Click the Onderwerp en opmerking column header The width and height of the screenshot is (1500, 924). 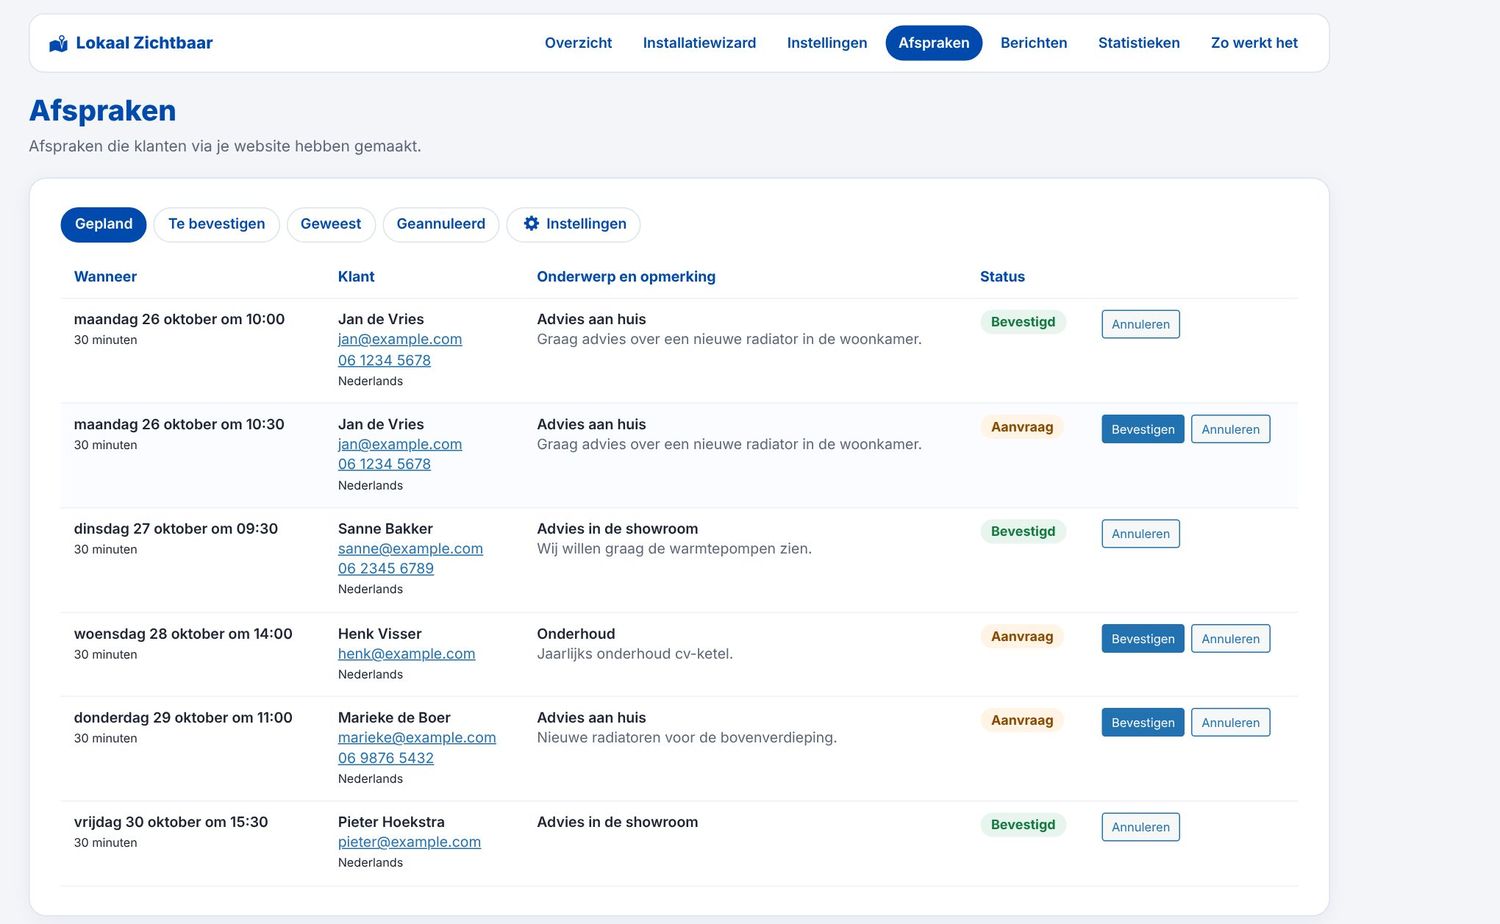(x=626, y=277)
